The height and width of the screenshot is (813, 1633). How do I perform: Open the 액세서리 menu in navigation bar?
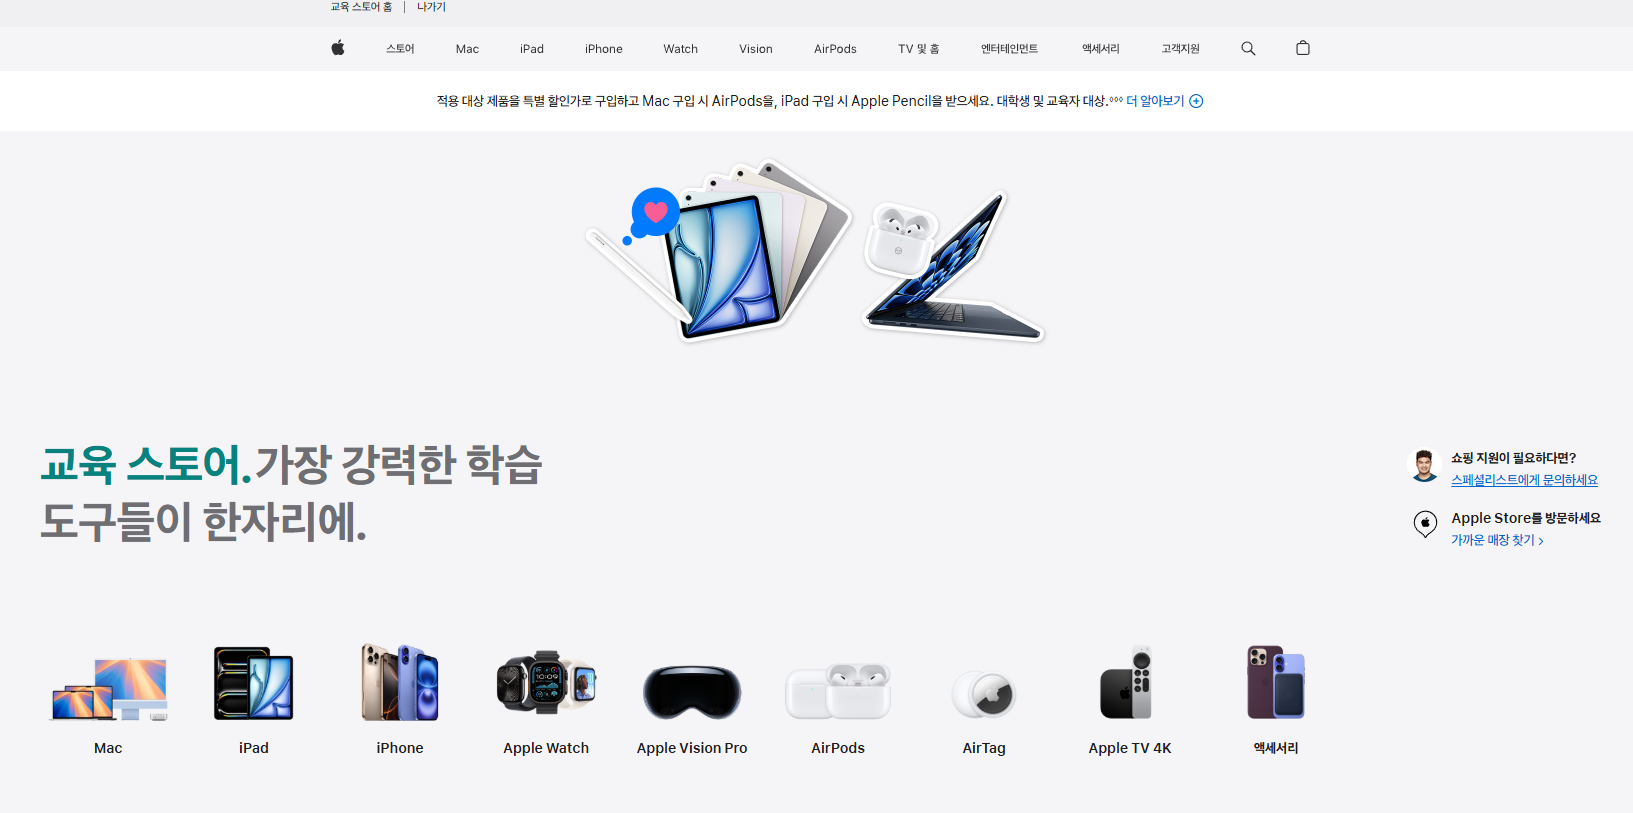[x=1101, y=49]
